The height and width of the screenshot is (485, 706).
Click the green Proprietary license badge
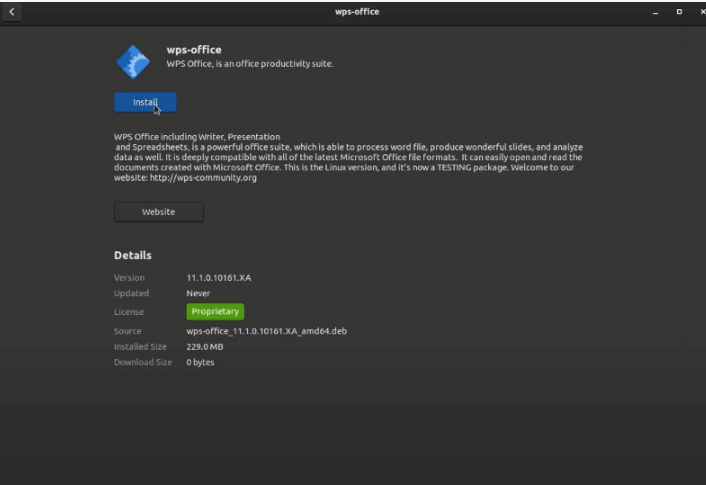click(x=215, y=311)
